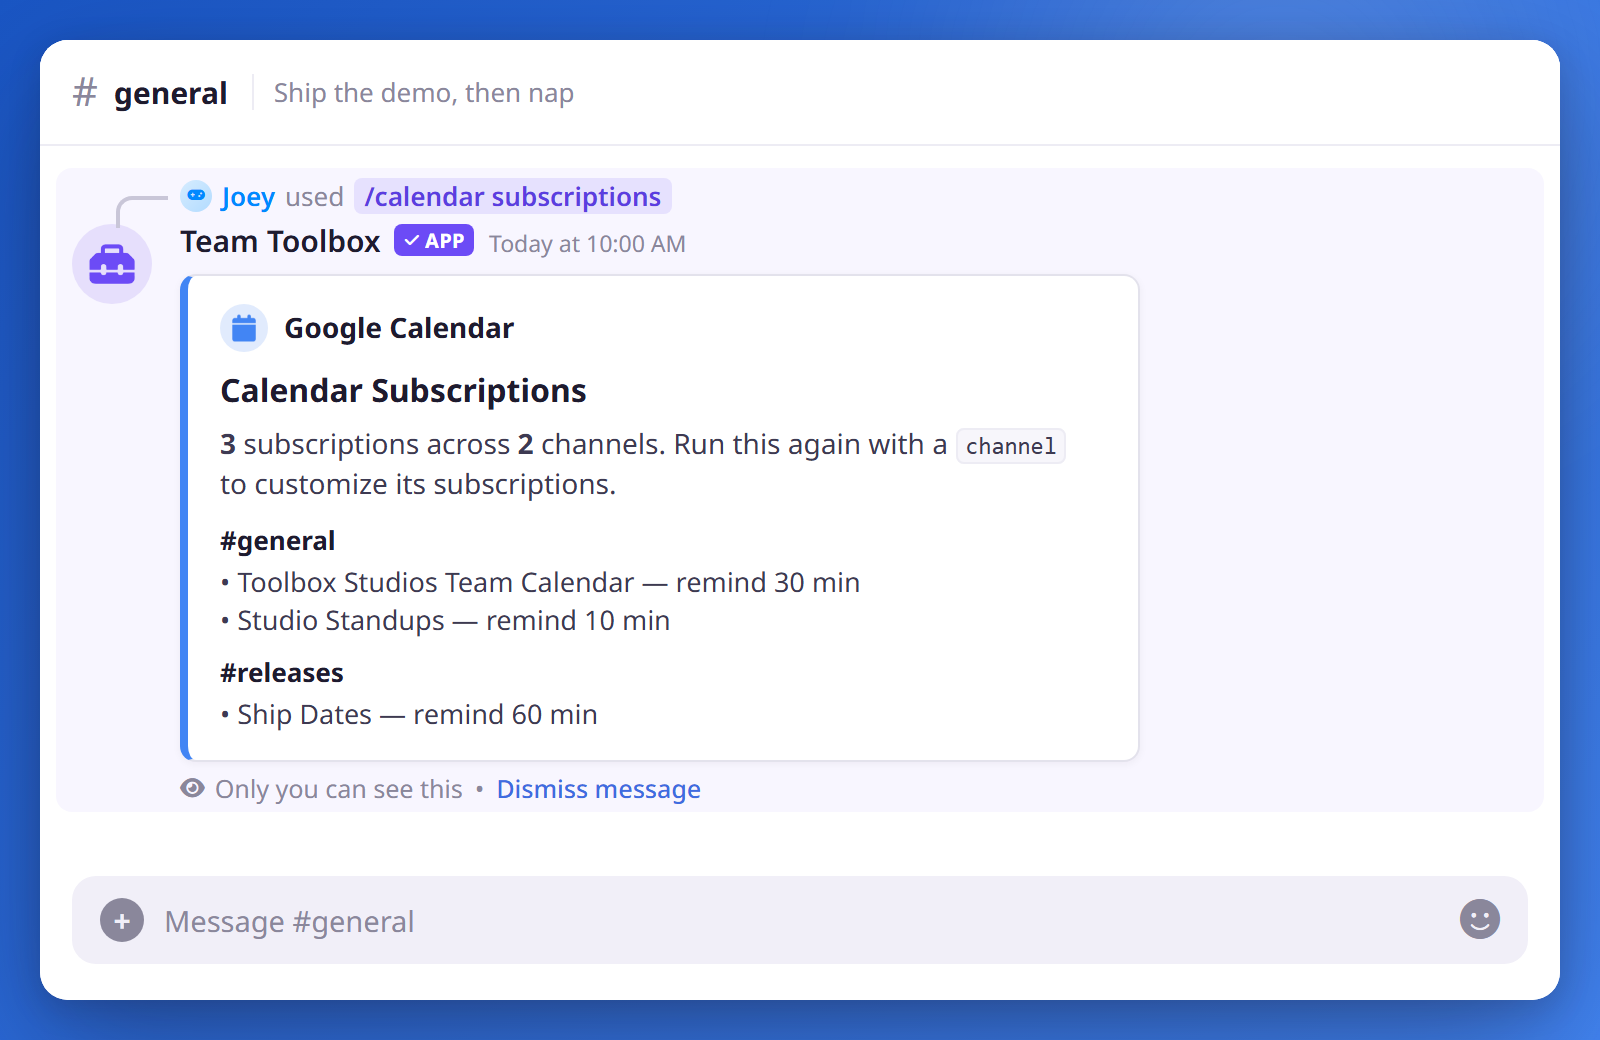Screen dimensions: 1600x1040
Task: Click the Team Toolbox app name
Action: click(x=280, y=242)
